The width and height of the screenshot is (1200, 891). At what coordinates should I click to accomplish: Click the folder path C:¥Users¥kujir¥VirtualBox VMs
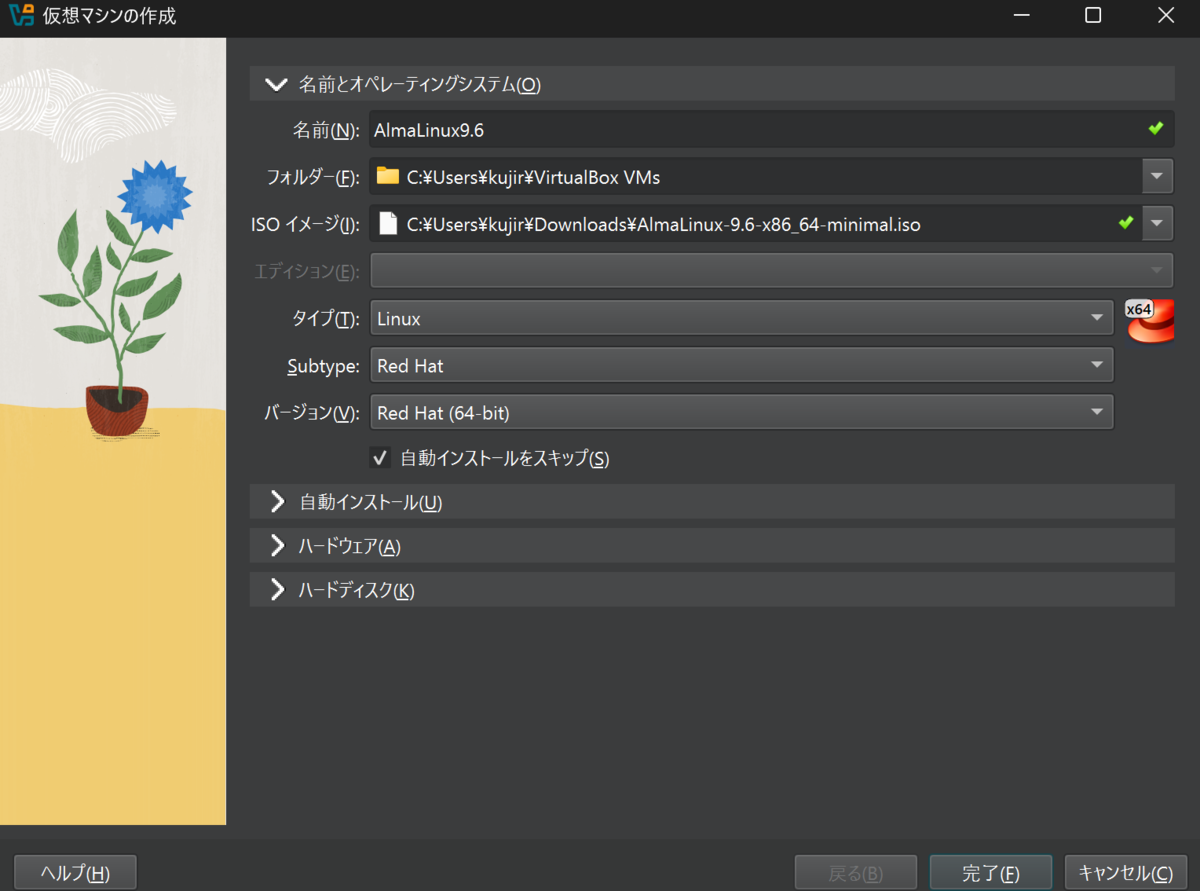click(533, 178)
